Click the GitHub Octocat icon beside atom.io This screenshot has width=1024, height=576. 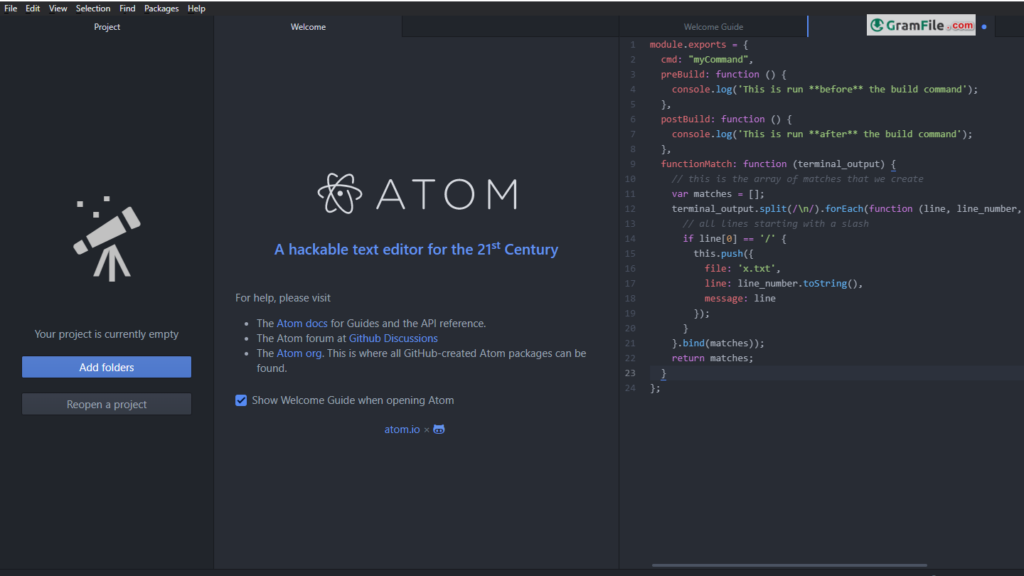pyautogui.click(x=438, y=429)
